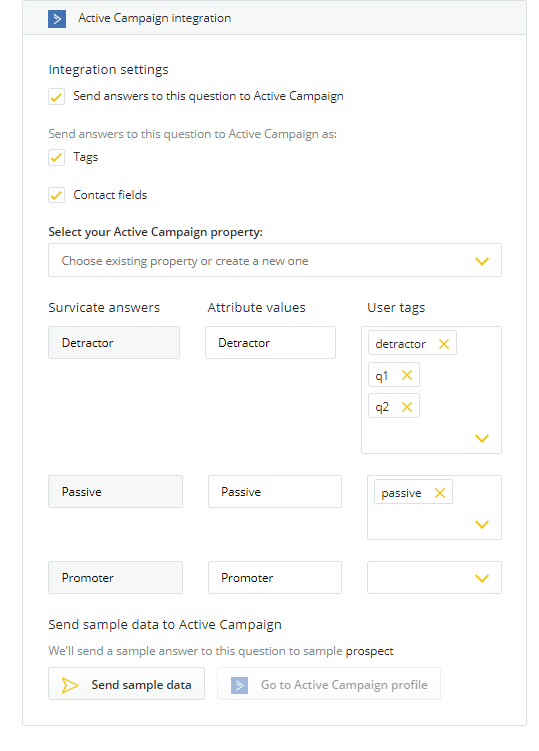
Task: Remove the q2 tag
Action: 407,407
